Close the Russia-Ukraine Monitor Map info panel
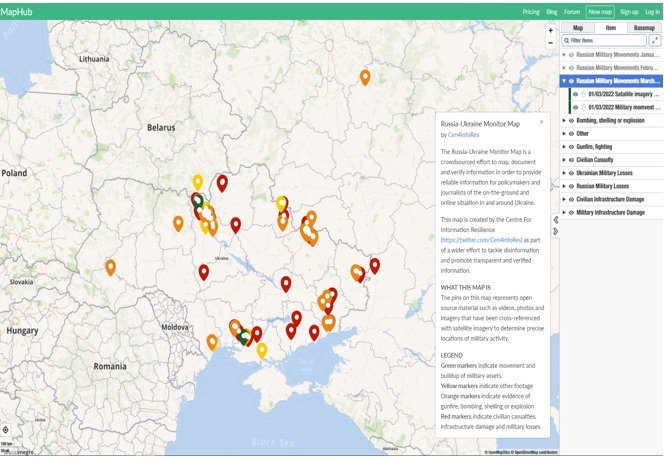The height and width of the screenshot is (458, 664). click(542, 121)
